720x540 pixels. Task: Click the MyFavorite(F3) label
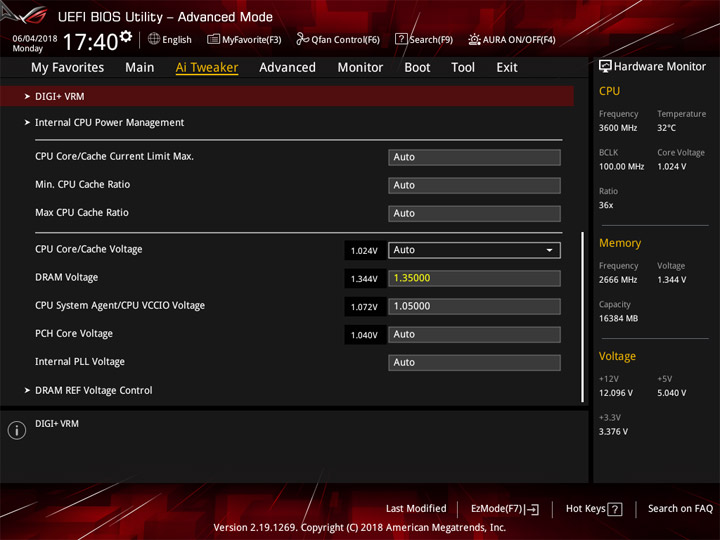(x=252, y=39)
